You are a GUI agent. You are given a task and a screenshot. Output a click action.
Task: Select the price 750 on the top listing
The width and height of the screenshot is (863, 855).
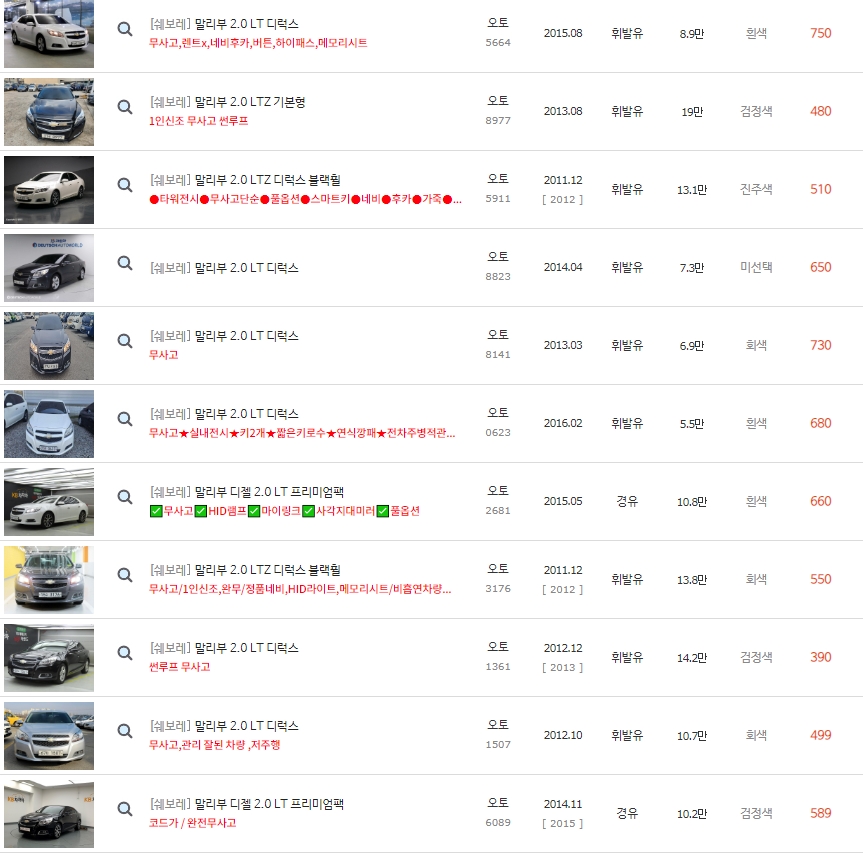pyautogui.click(x=820, y=33)
